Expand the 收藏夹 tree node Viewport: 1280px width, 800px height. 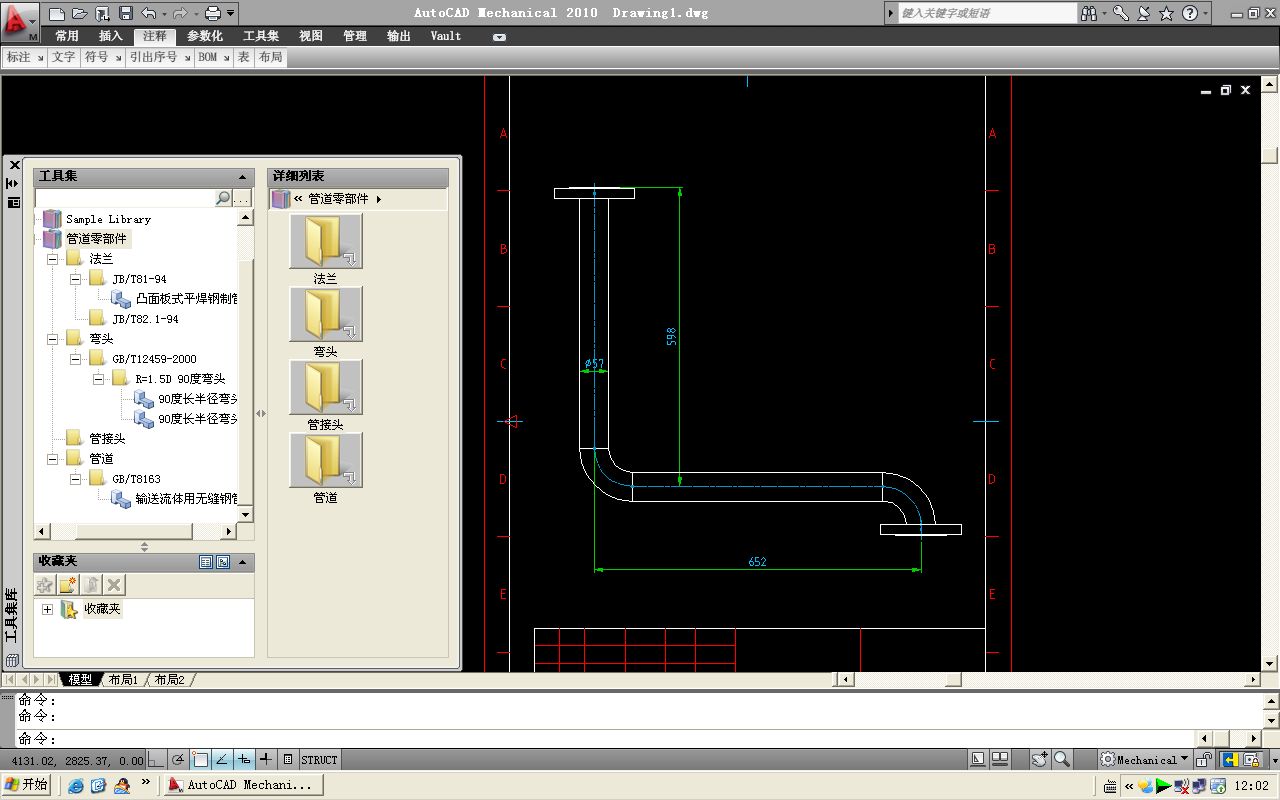(x=47, y=609)
